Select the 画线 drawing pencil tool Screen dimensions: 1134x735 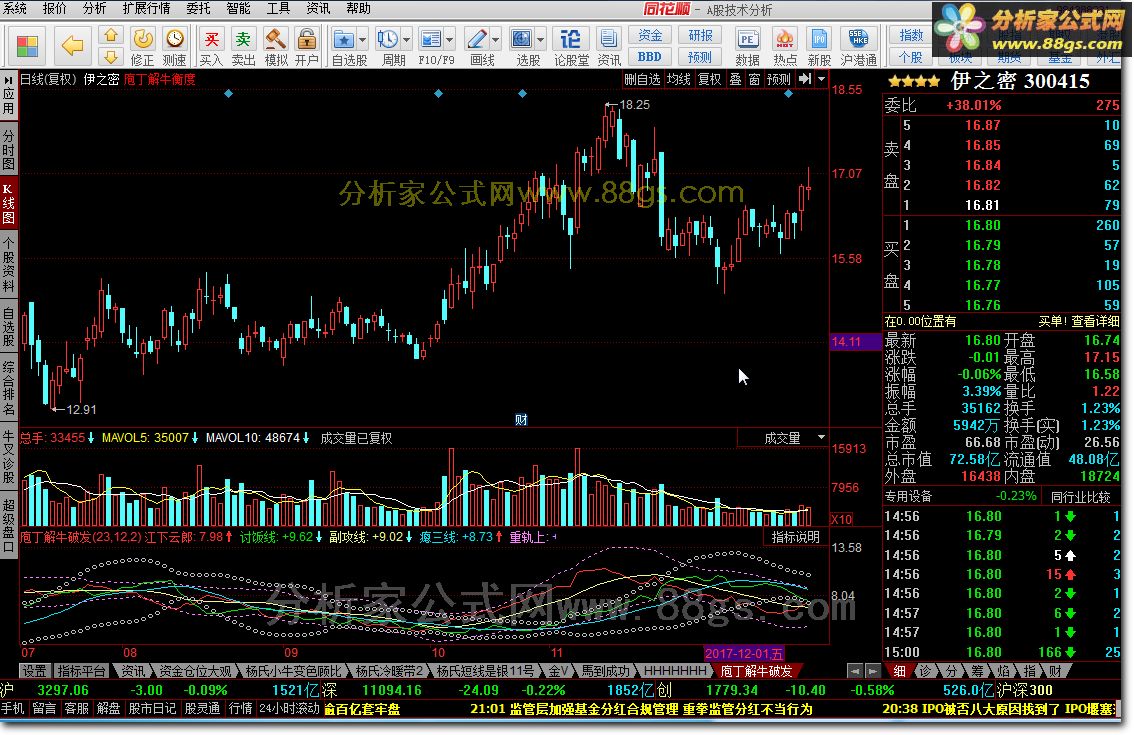(x=477, y=39)
